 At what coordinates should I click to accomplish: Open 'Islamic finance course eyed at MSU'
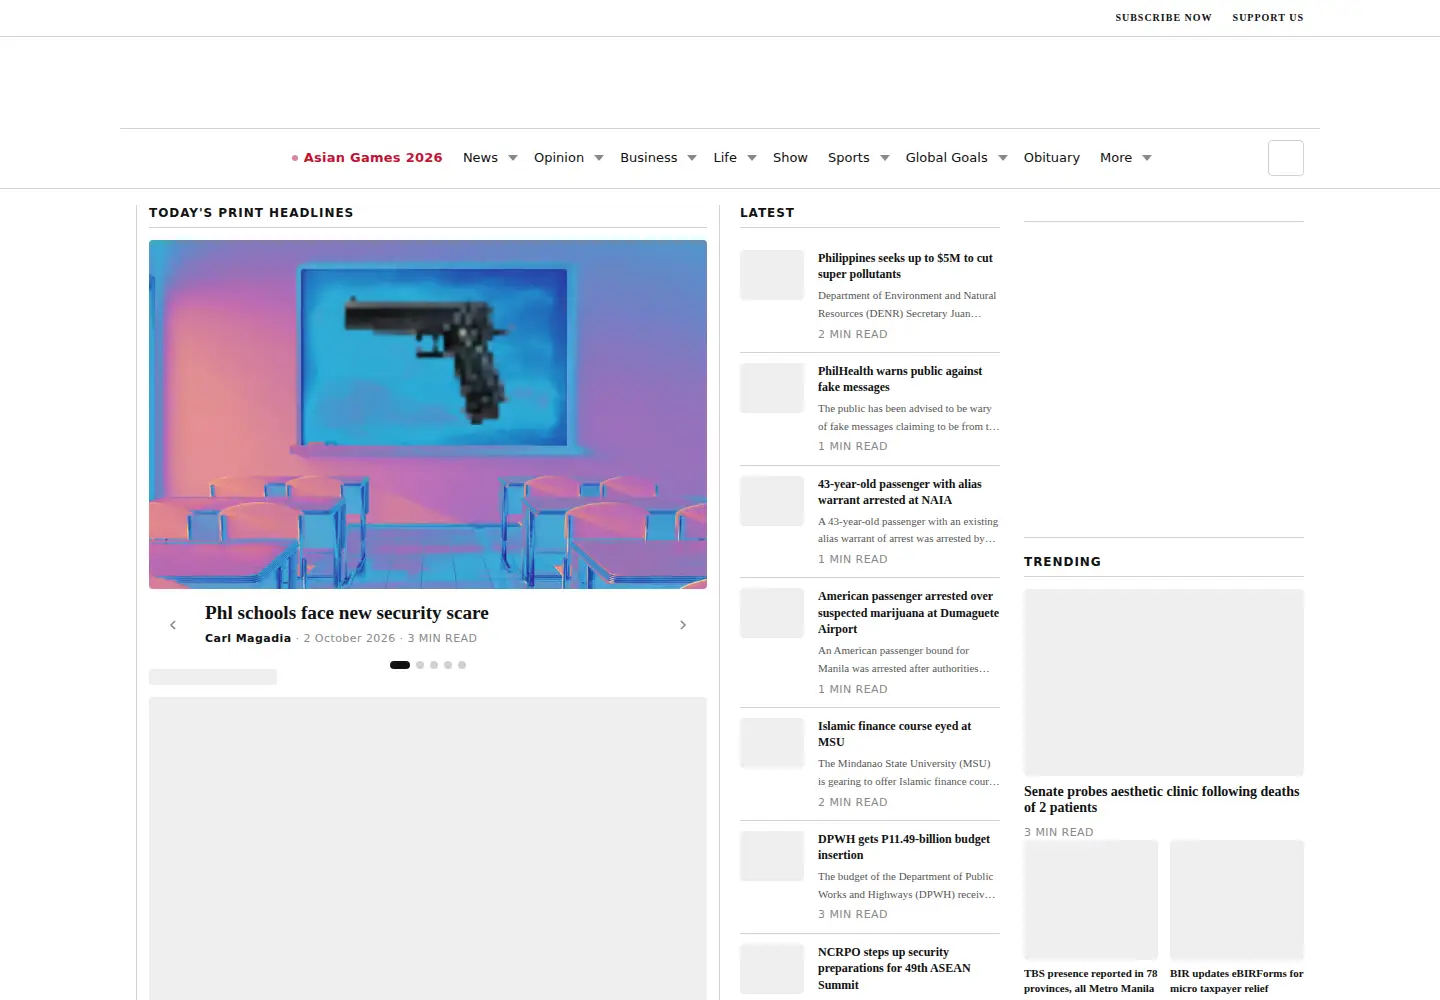pyautogui.click(x=894, y=734)
